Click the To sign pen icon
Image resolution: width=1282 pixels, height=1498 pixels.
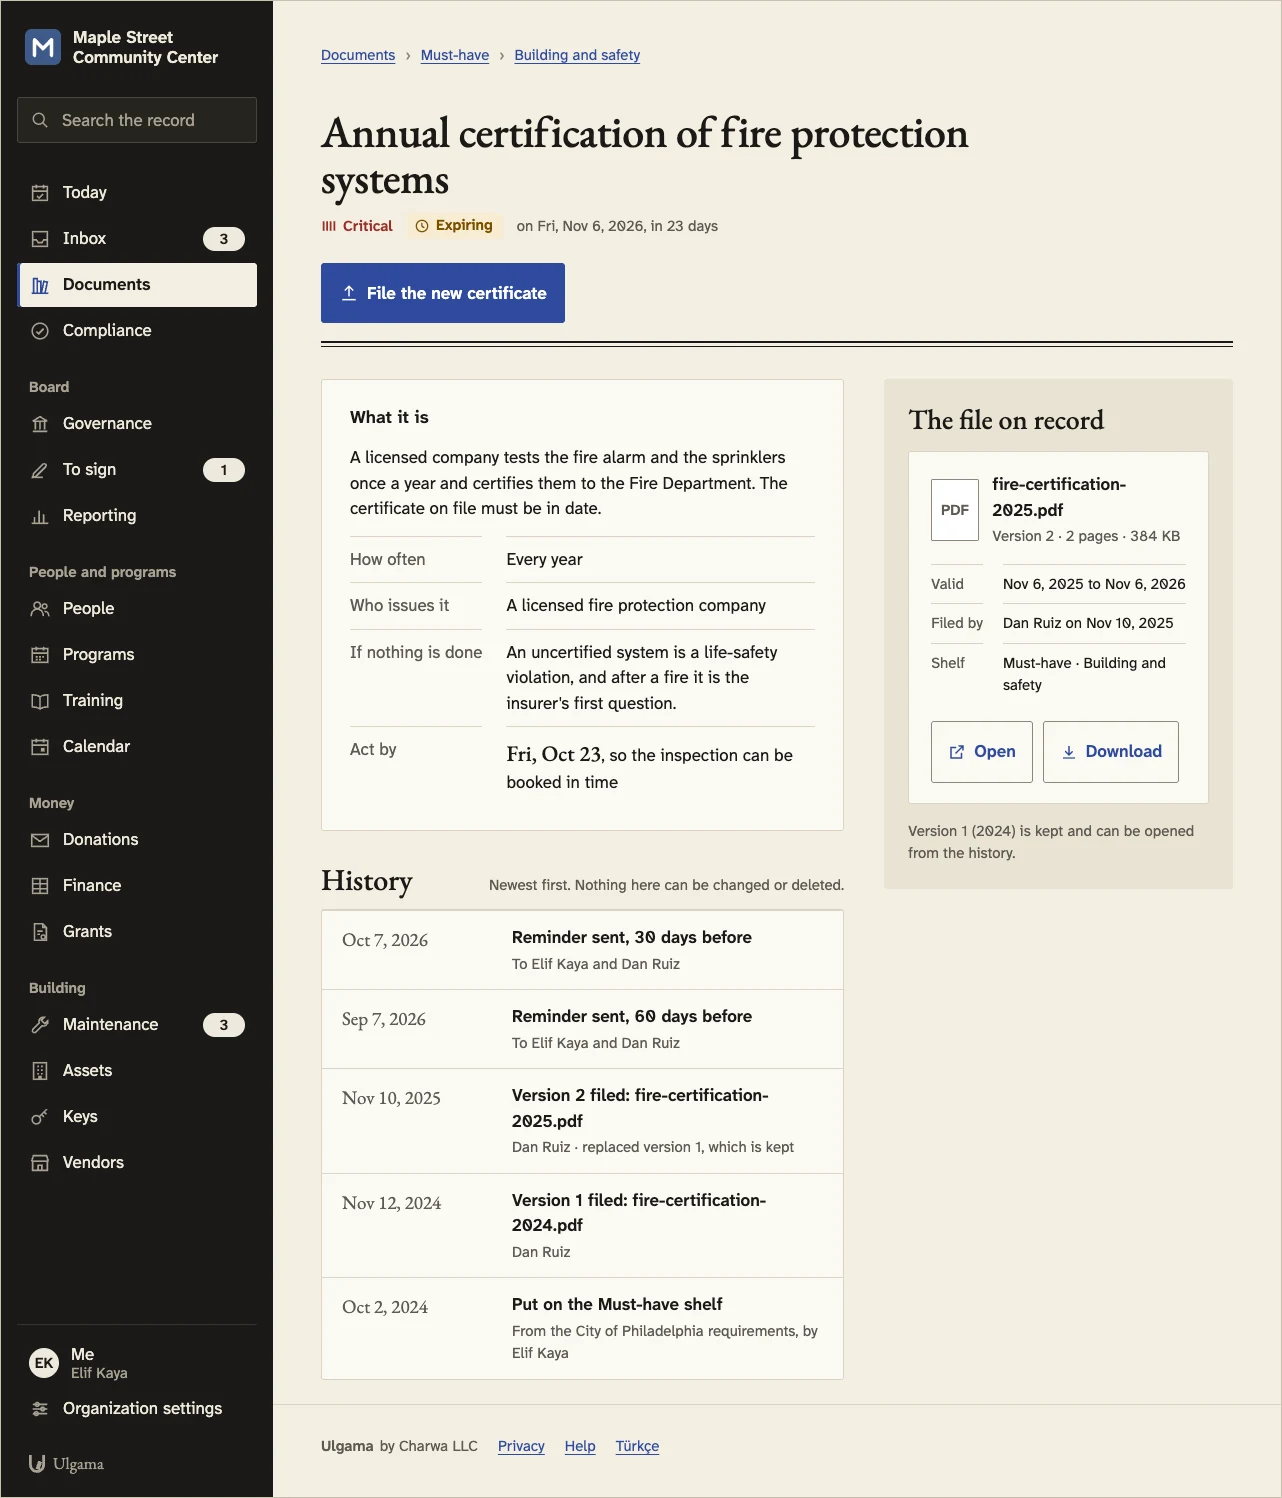pyautogui.click(x=40, y=470)
